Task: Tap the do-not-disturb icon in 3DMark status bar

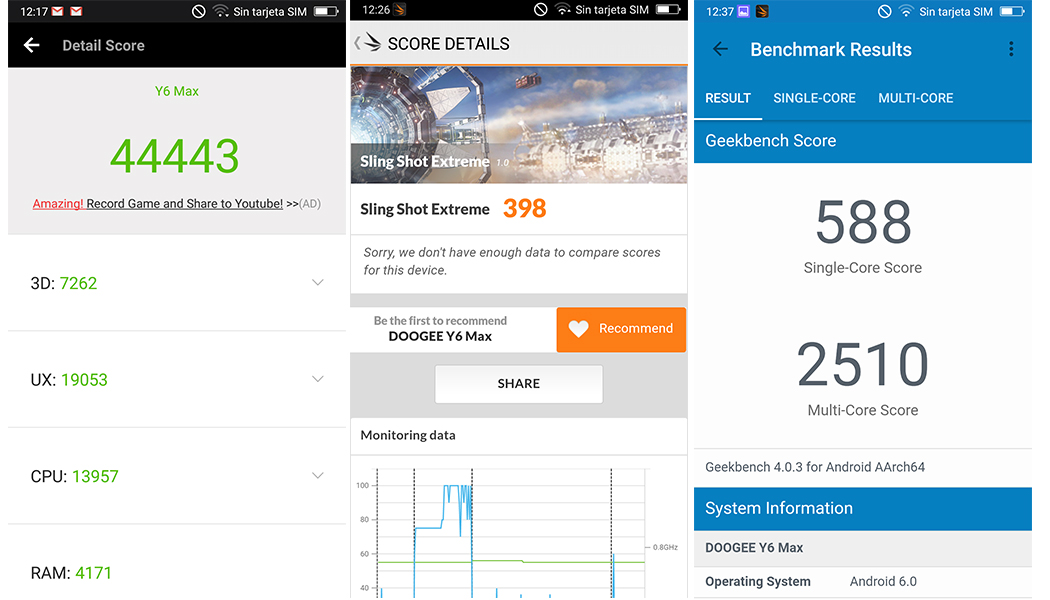Action: 540,9
